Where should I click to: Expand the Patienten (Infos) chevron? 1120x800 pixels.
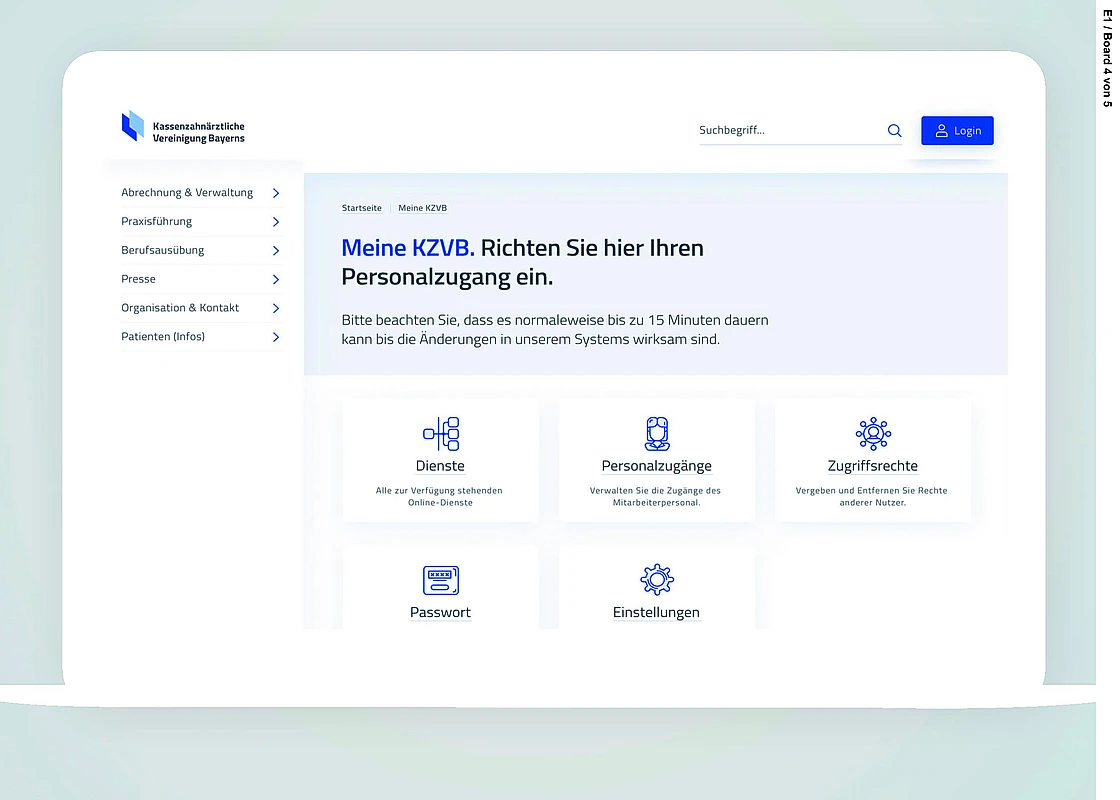pos(276,337)
